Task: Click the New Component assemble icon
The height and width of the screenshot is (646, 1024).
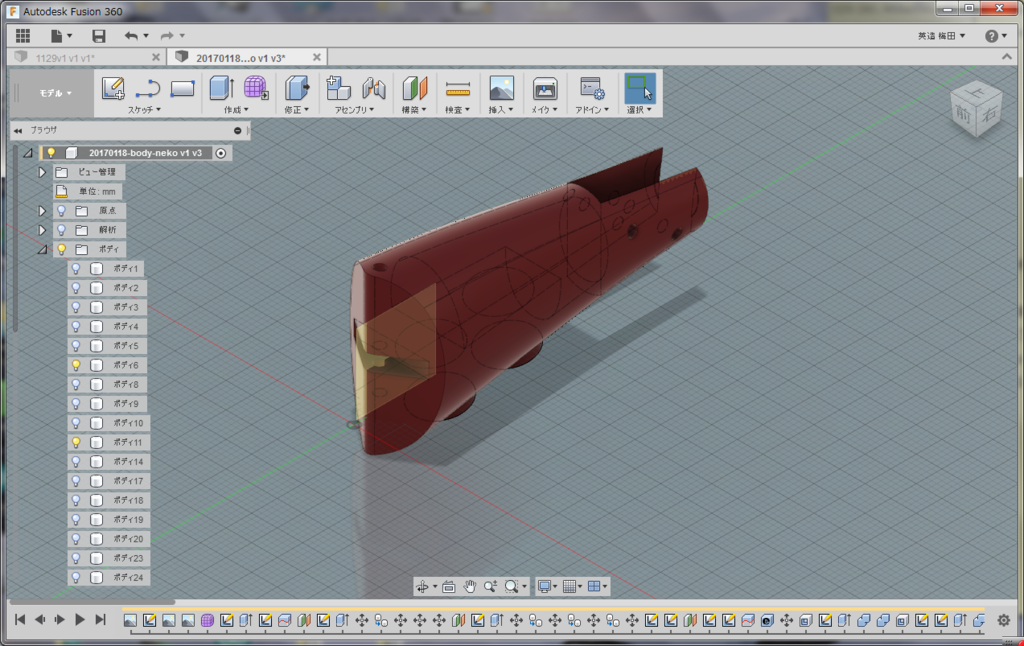Action: coord(338,88)
